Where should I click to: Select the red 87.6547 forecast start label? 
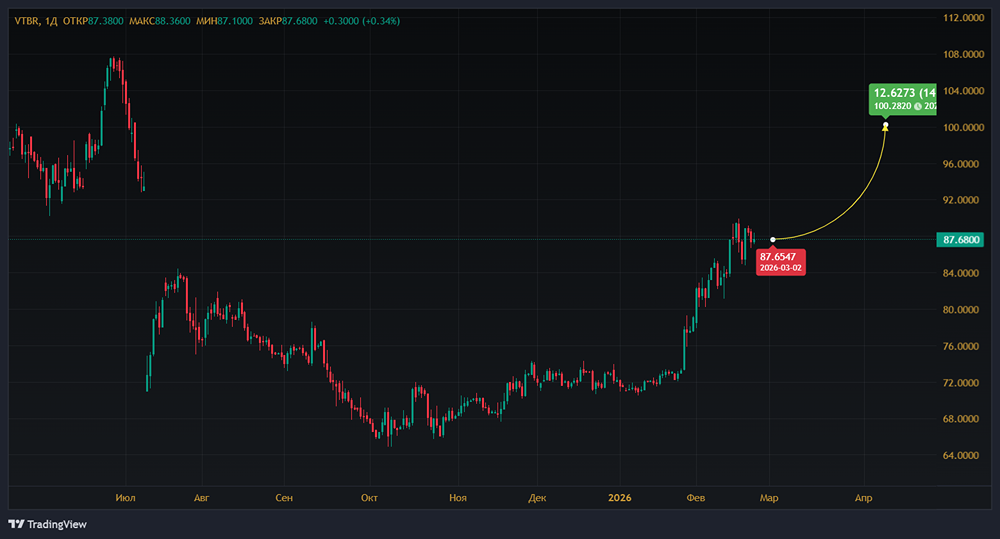tap(781, 262)
